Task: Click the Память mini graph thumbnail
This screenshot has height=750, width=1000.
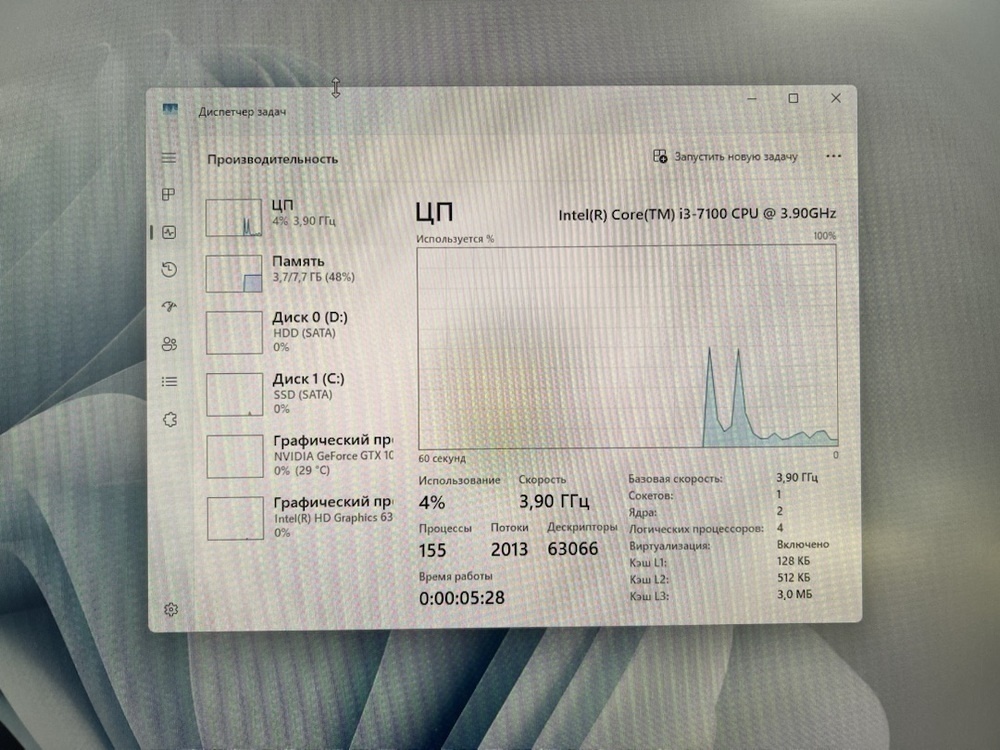Action: [233, 274]
